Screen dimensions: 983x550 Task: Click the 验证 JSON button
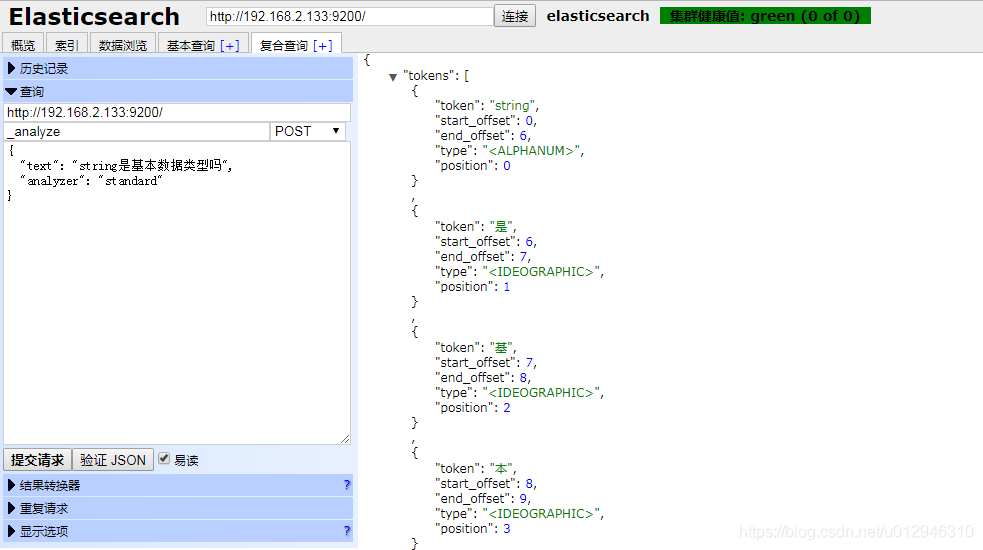pos(113,460)
